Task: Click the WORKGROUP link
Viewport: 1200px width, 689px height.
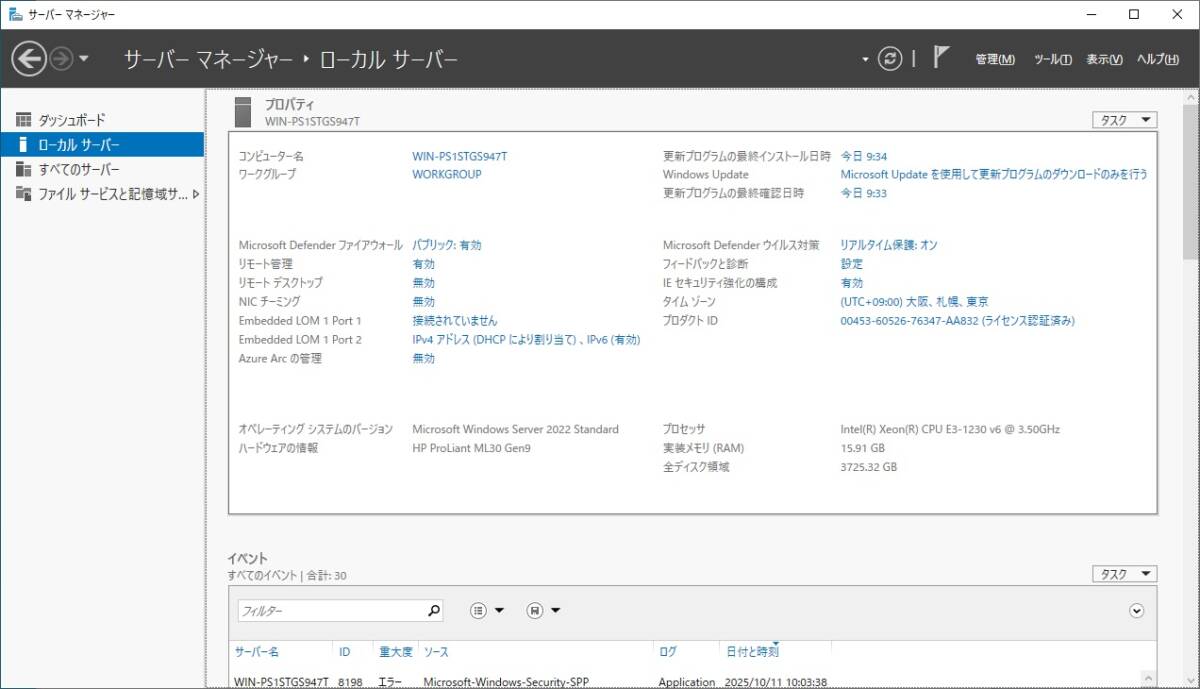Action: pyautogui.click(x=446, y=174)
